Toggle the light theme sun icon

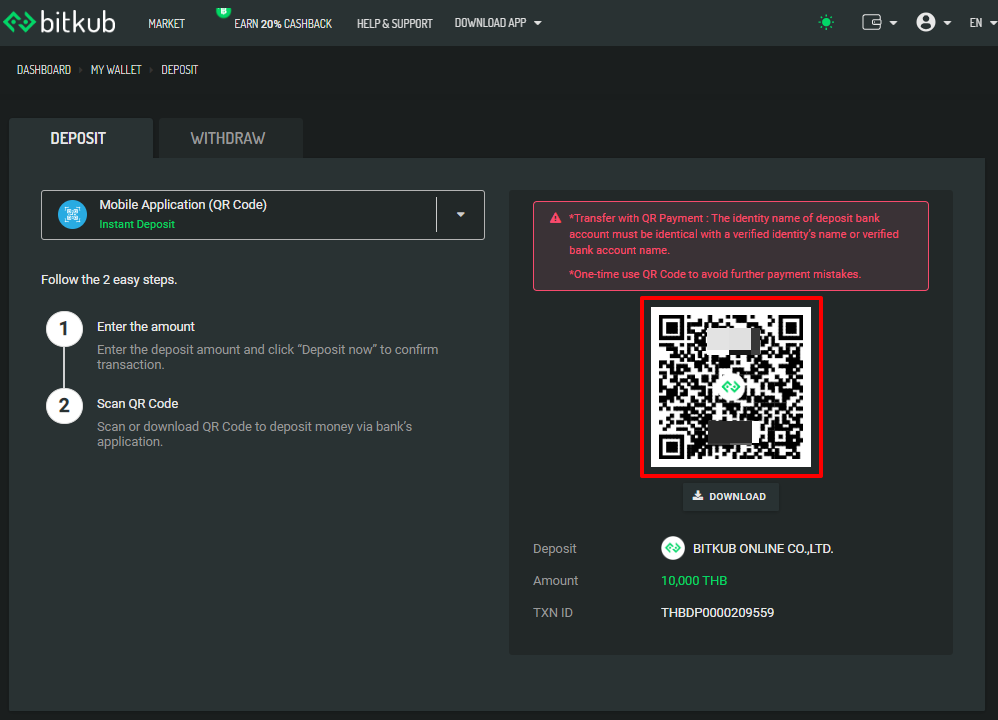pyautogui.click(x=826, y=23)
